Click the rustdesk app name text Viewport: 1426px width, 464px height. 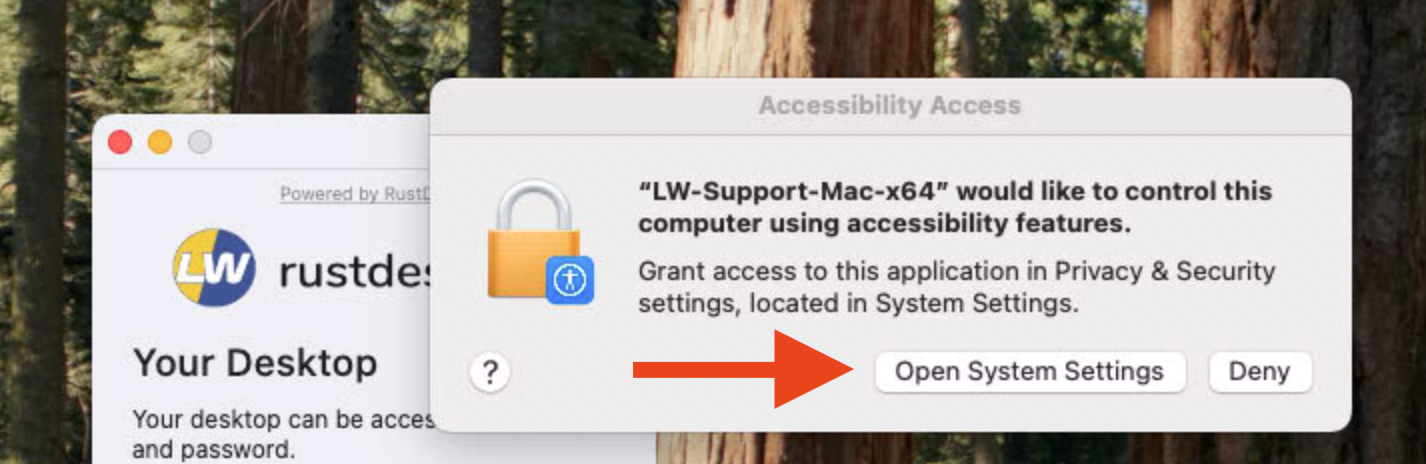(x=355, y=270)
